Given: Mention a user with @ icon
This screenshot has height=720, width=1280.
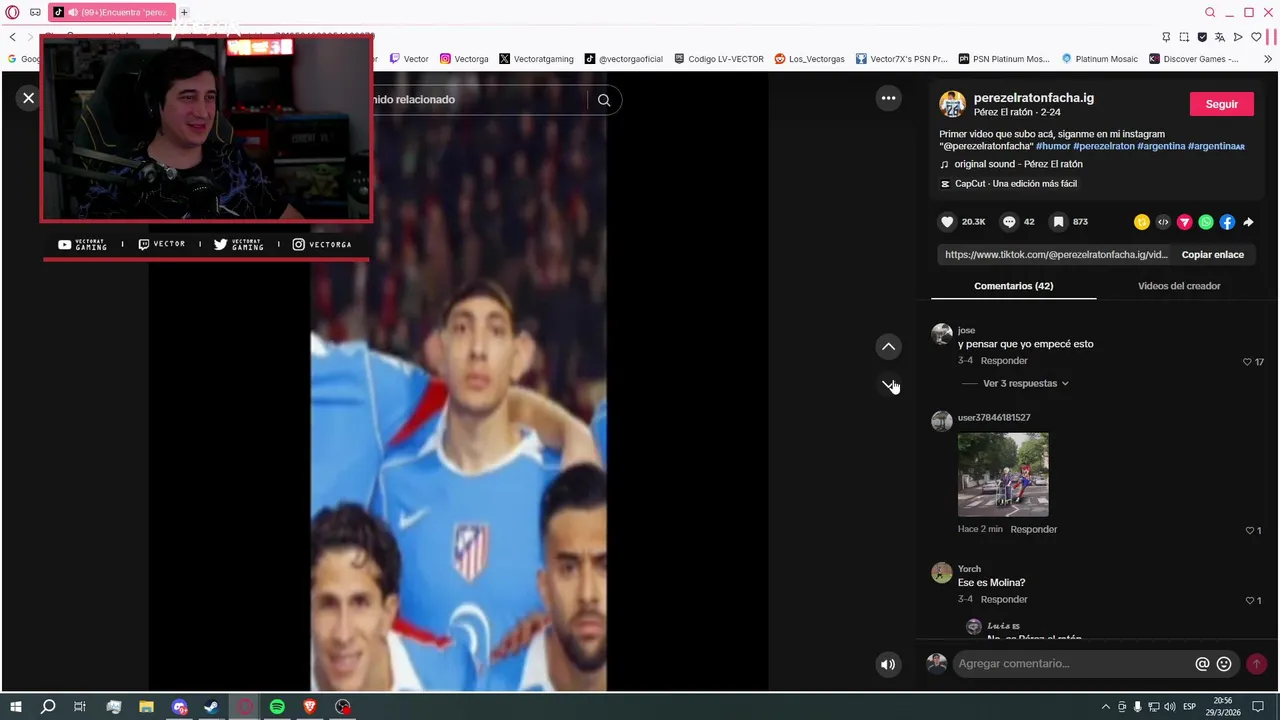Looking at the screenshot, I should pos(1202,664).
